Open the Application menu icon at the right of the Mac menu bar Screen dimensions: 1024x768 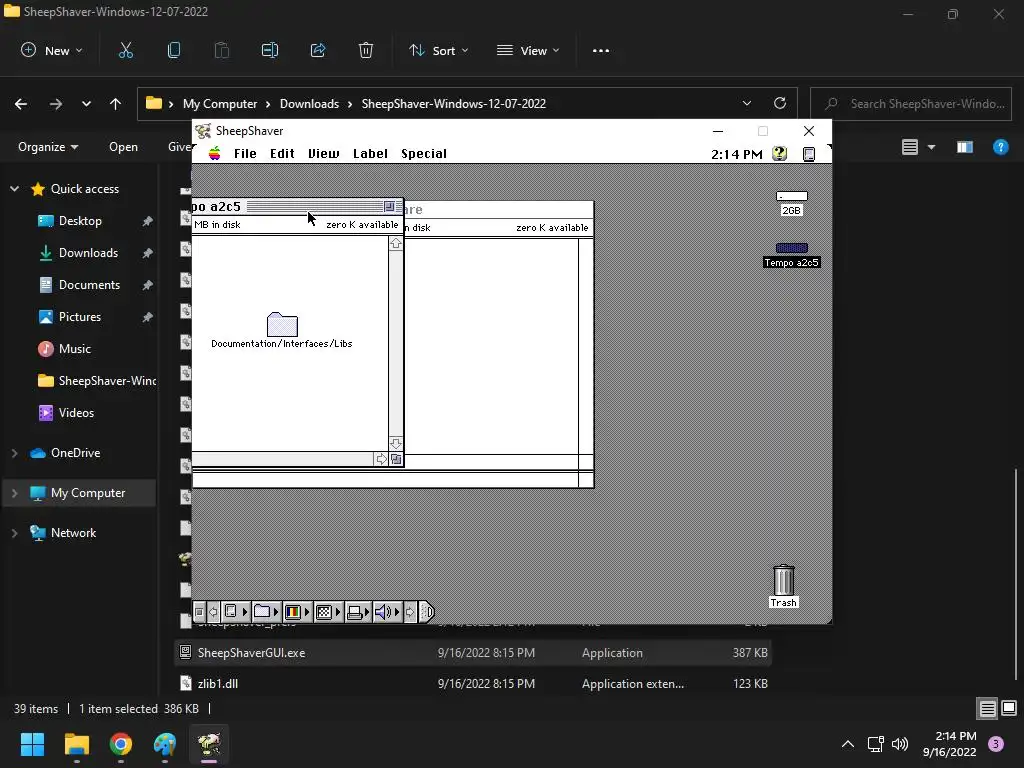(x=808, y=154)
